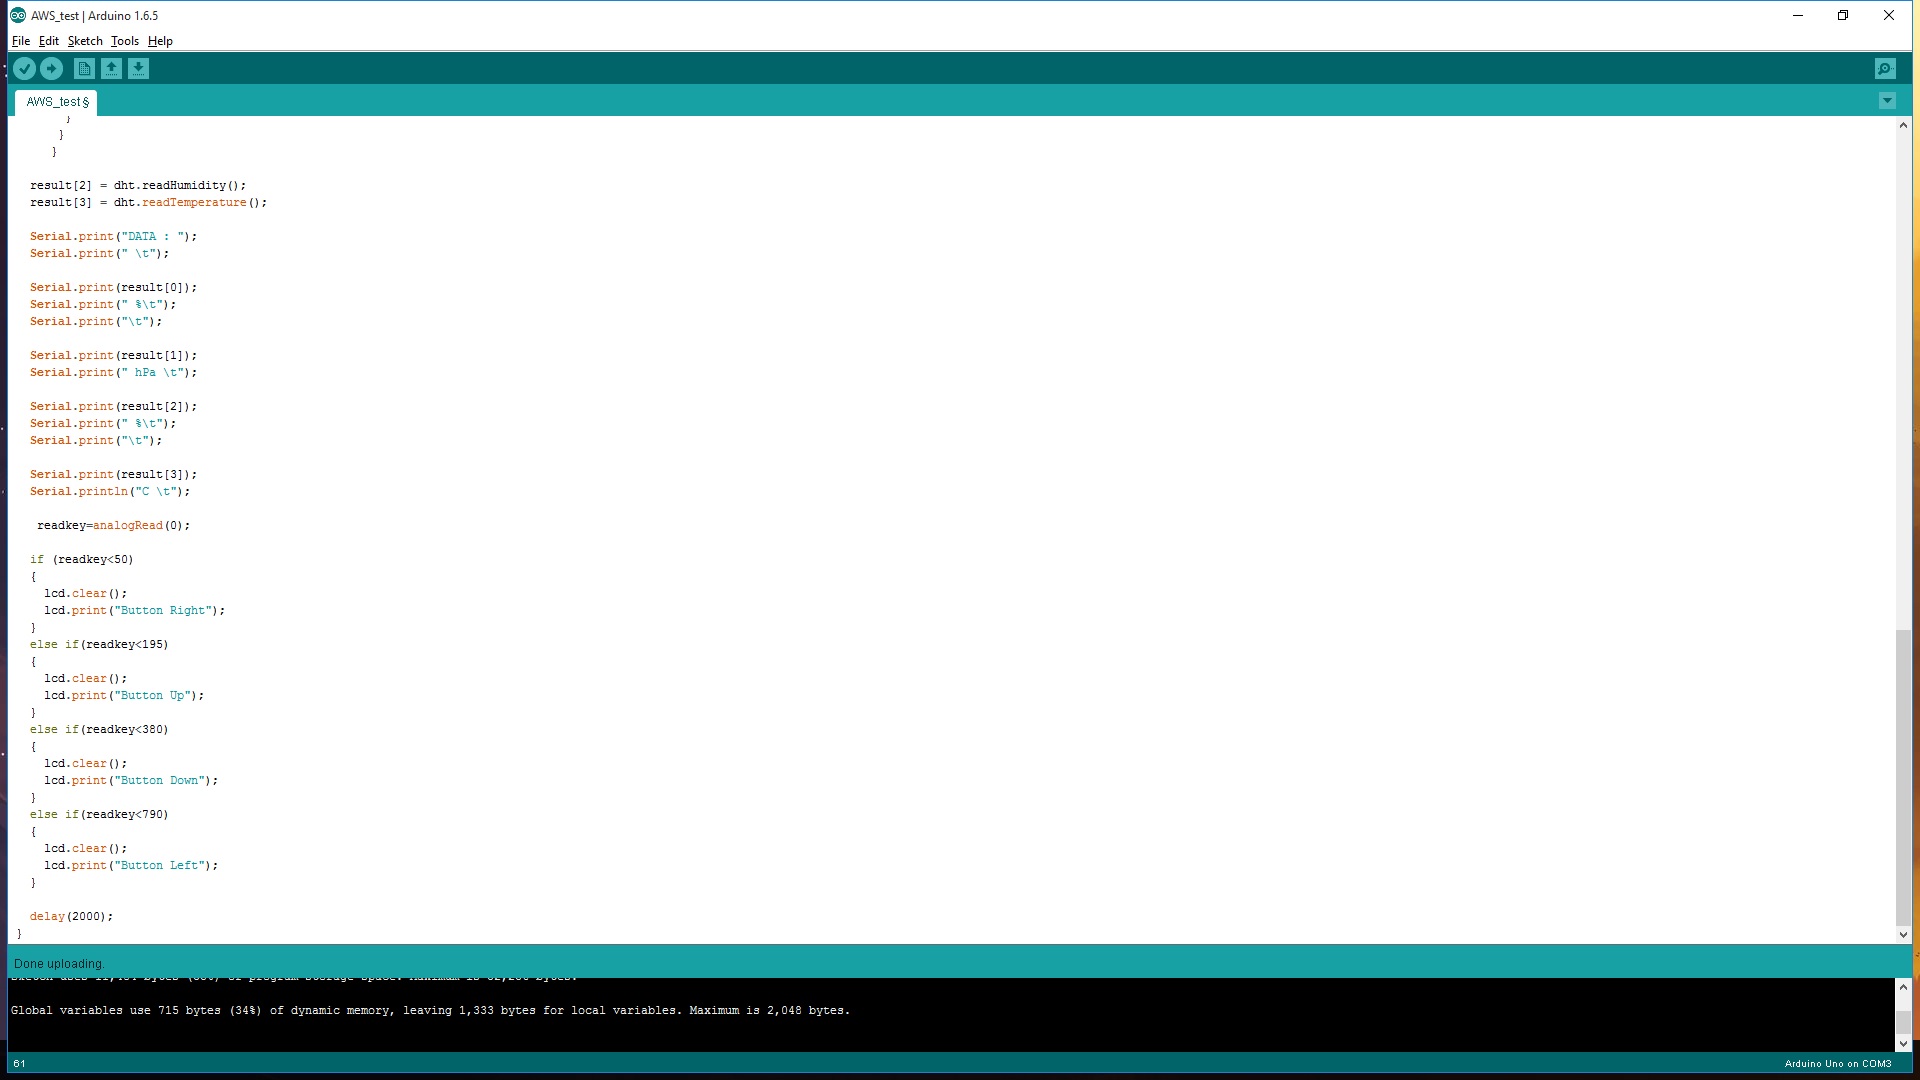Restore down the Arduino window
Viewport: 1920px width, 1080px height.
[x=1843, y=15]
